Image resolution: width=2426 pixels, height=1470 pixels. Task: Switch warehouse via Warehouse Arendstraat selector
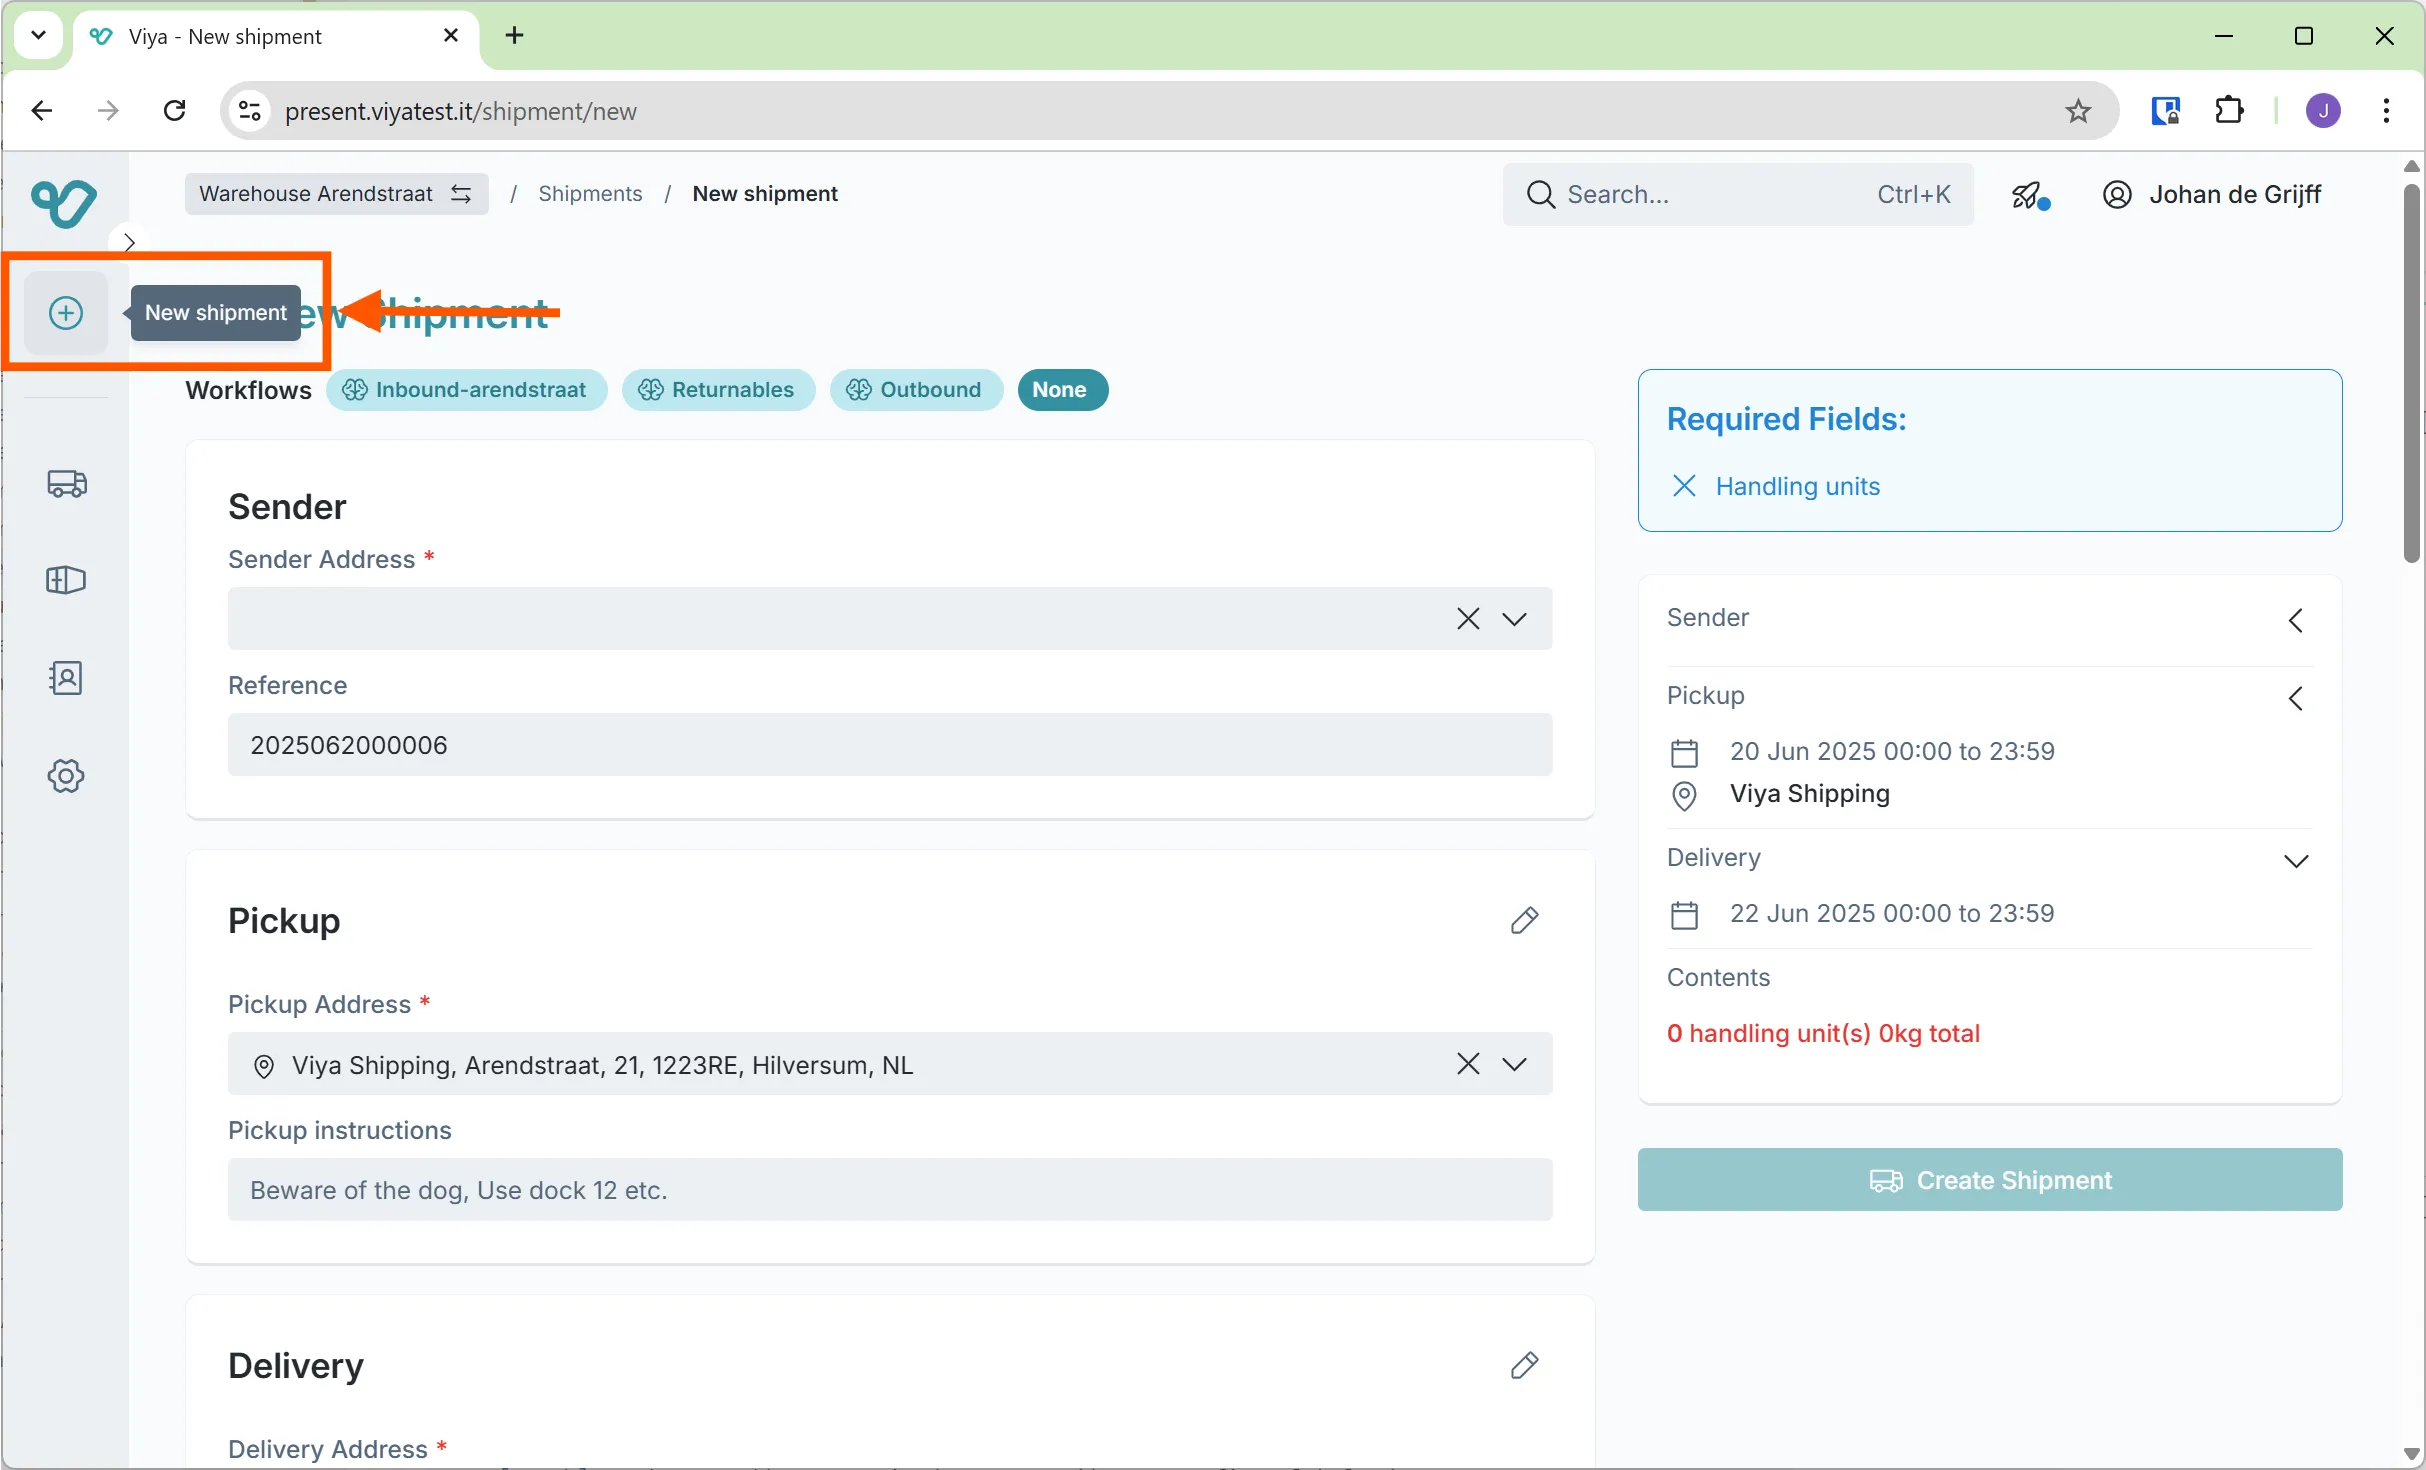[336, 194]
